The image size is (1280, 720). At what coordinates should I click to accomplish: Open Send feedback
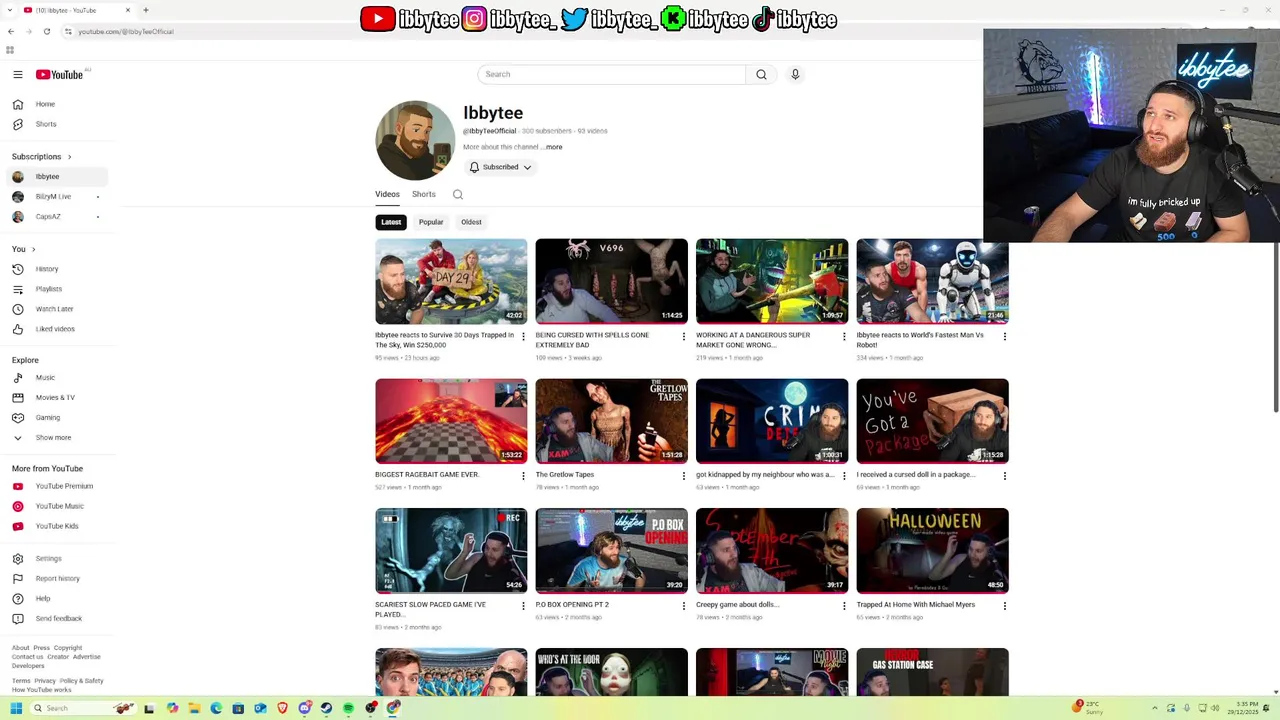coord(56,618)
